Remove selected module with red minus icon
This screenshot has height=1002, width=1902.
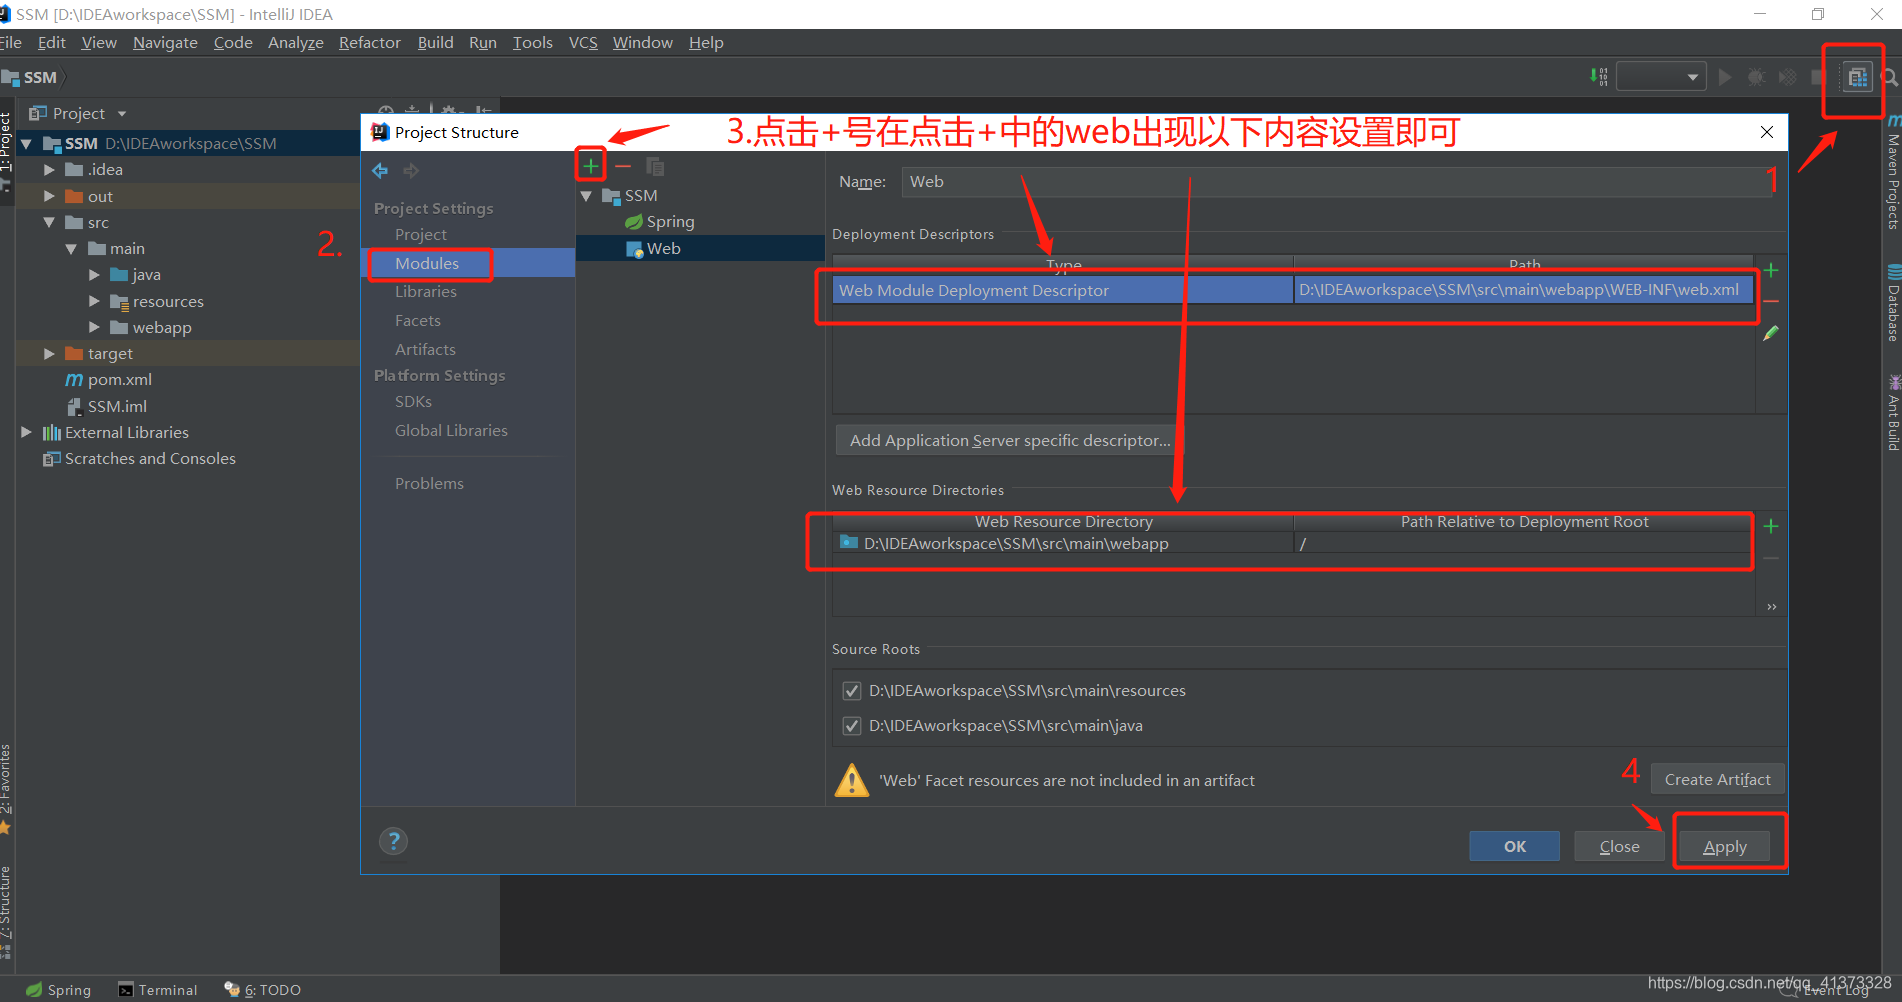click(x=623, y=166)
